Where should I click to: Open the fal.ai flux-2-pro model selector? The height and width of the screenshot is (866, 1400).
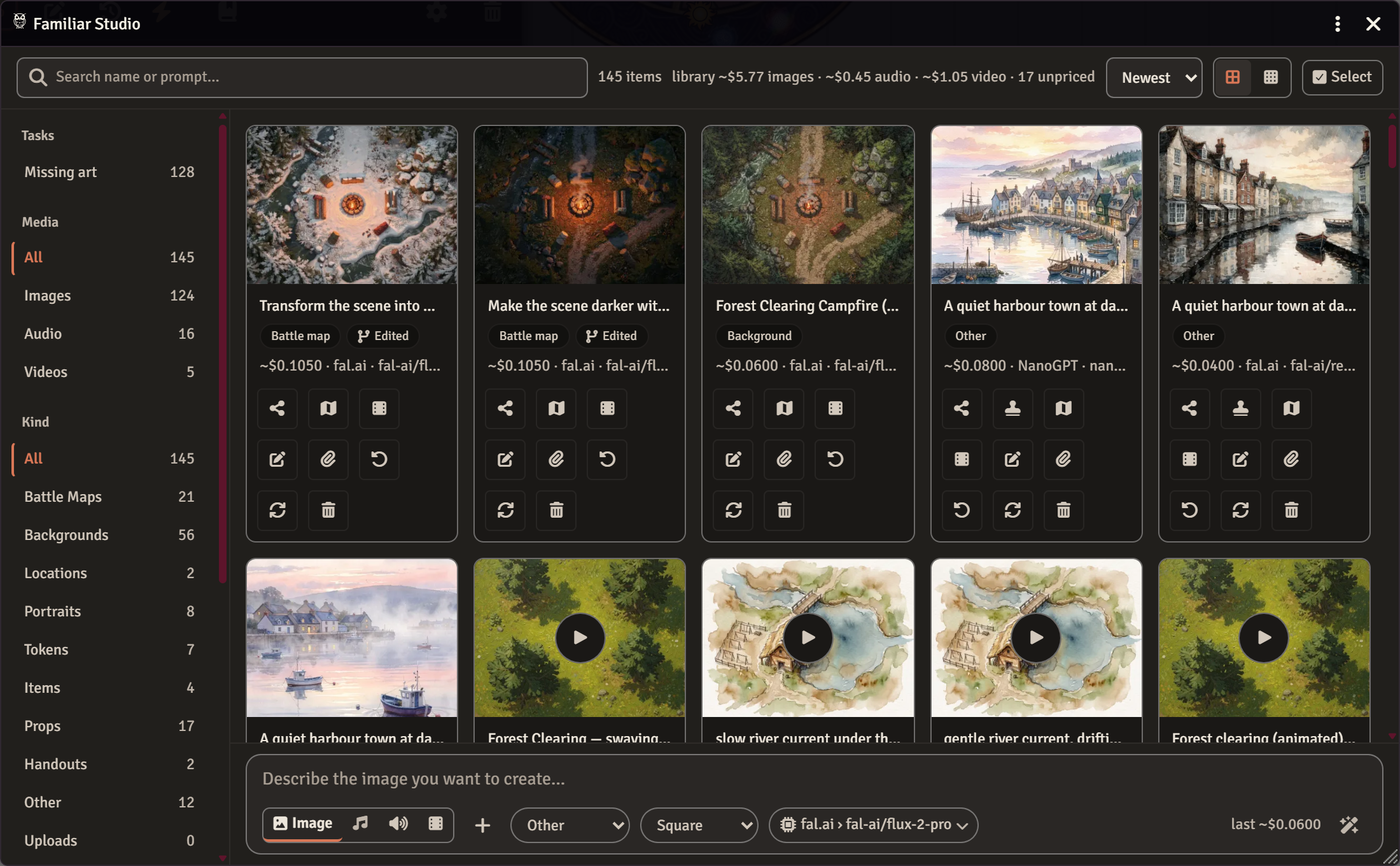[x=873, y=825]
